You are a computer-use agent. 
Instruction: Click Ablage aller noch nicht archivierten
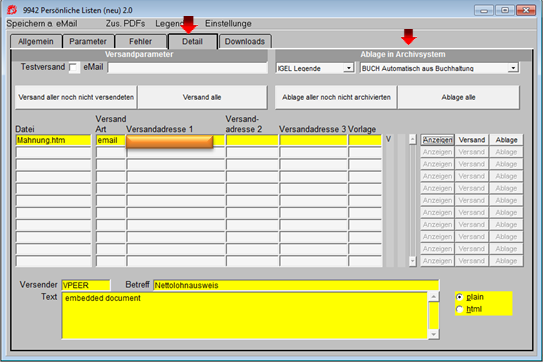click(336, 97)
